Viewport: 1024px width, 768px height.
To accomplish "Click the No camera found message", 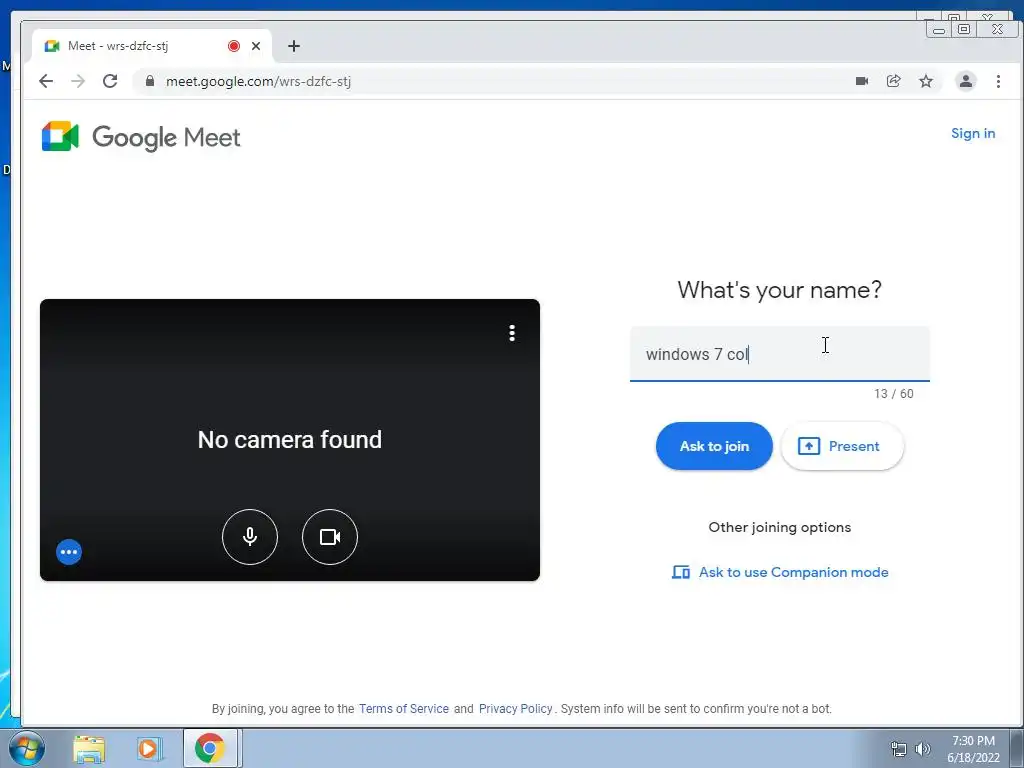I will click(289, 440).
